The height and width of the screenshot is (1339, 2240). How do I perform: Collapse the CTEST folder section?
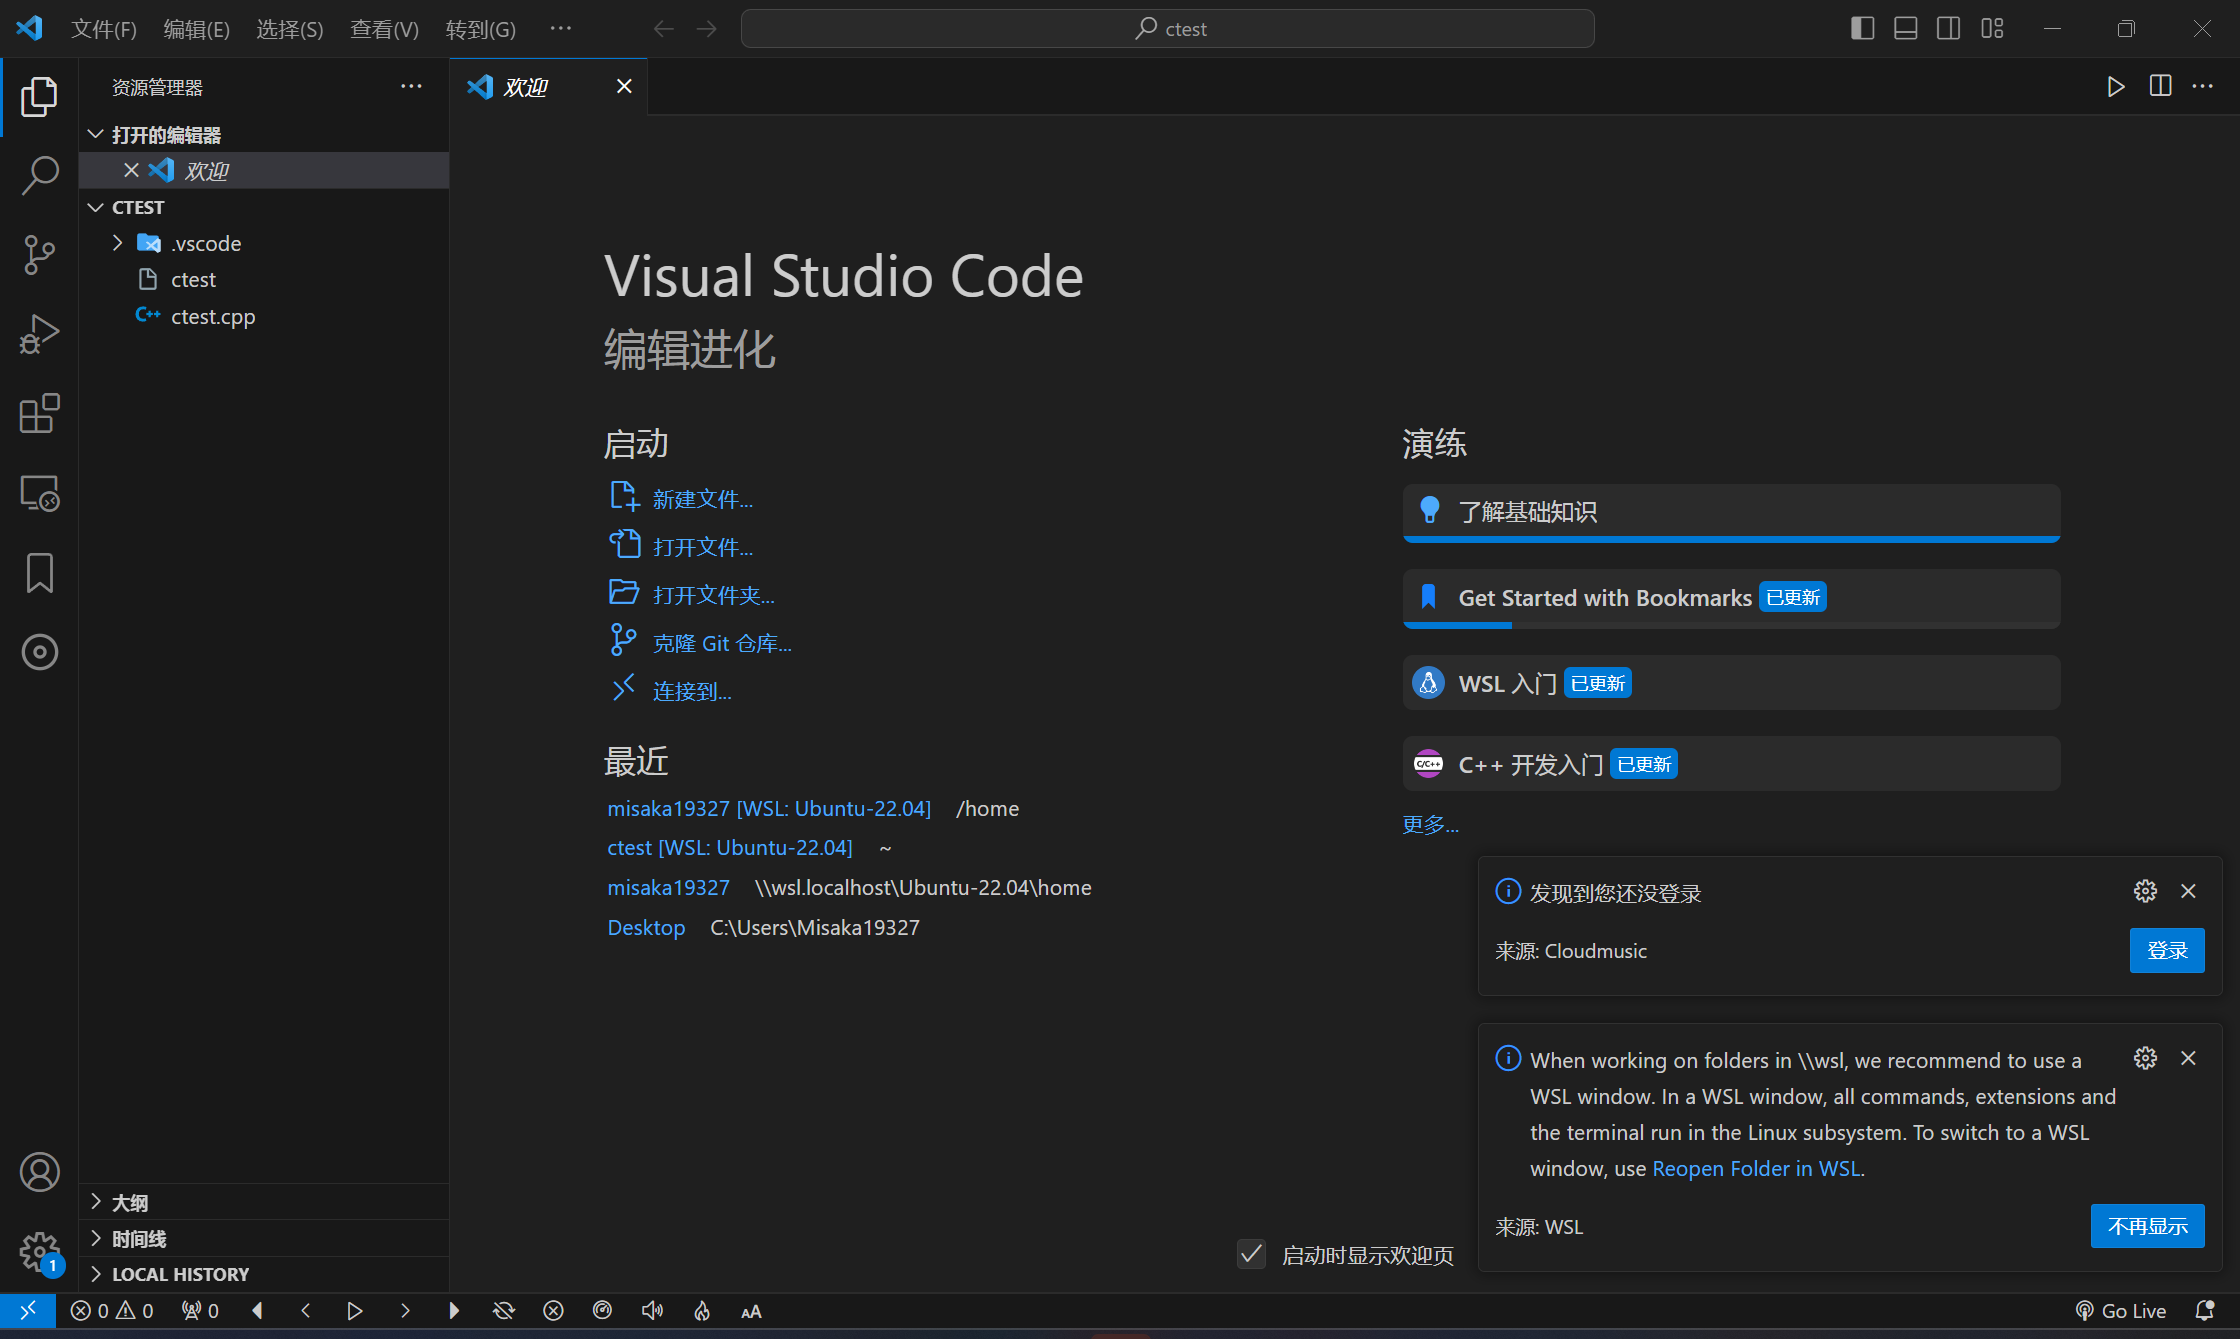(264, 207)
